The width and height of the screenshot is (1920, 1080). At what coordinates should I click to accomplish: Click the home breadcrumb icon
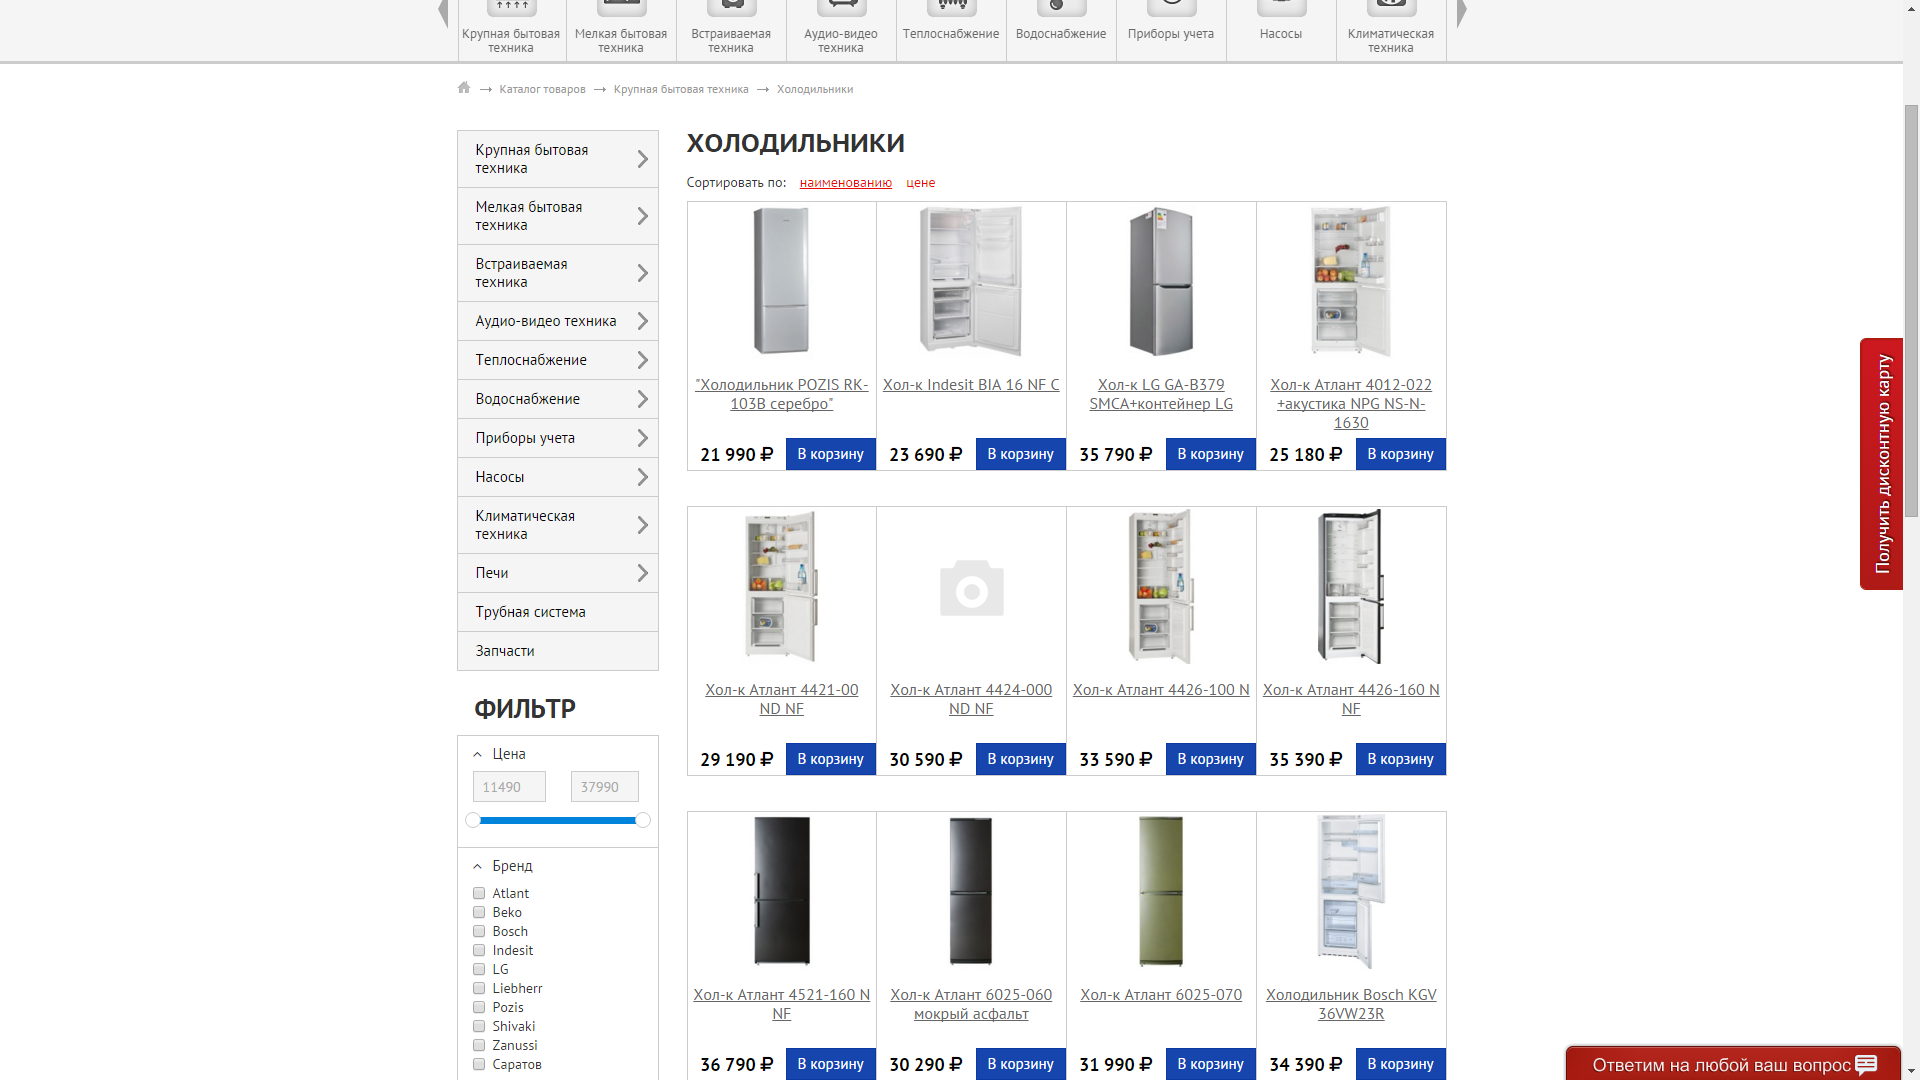point(464,88)
